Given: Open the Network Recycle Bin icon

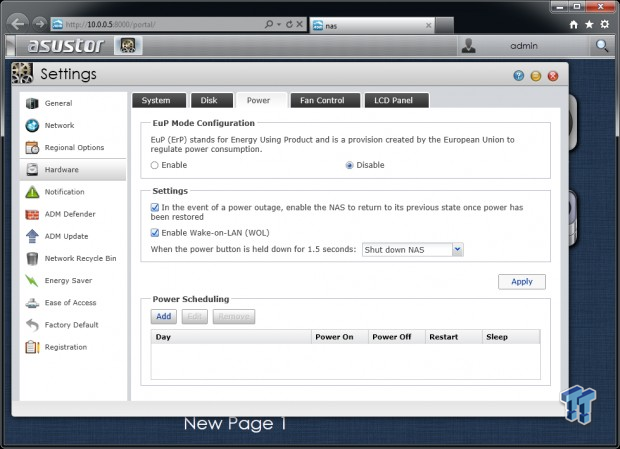Looking at the screenshot, I should point(32,258).
